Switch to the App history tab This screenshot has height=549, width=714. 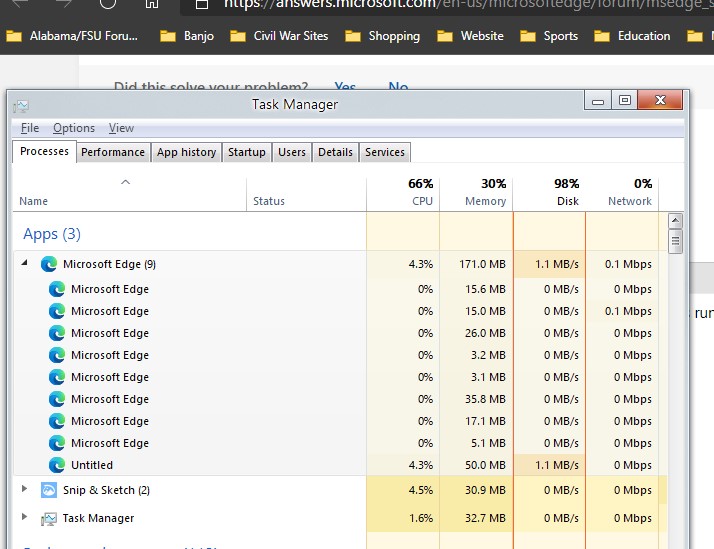pyautogui.click(x=186, y=152)
